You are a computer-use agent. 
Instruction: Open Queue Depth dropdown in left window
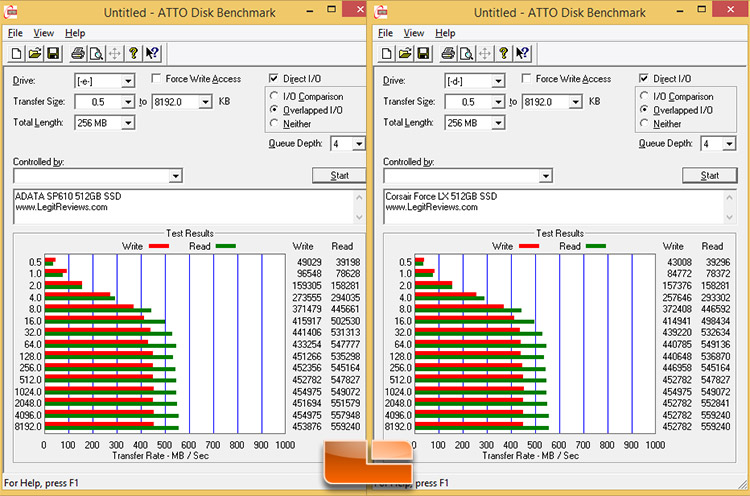click(x=359, y=143)
